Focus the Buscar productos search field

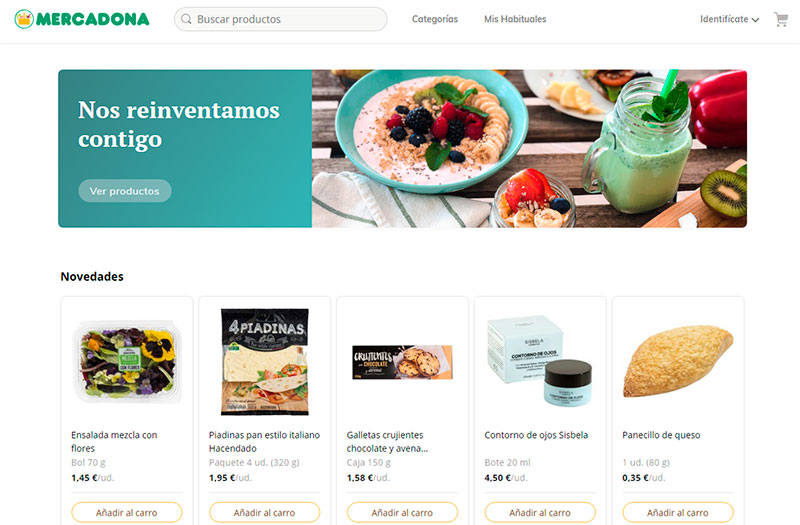280,19
